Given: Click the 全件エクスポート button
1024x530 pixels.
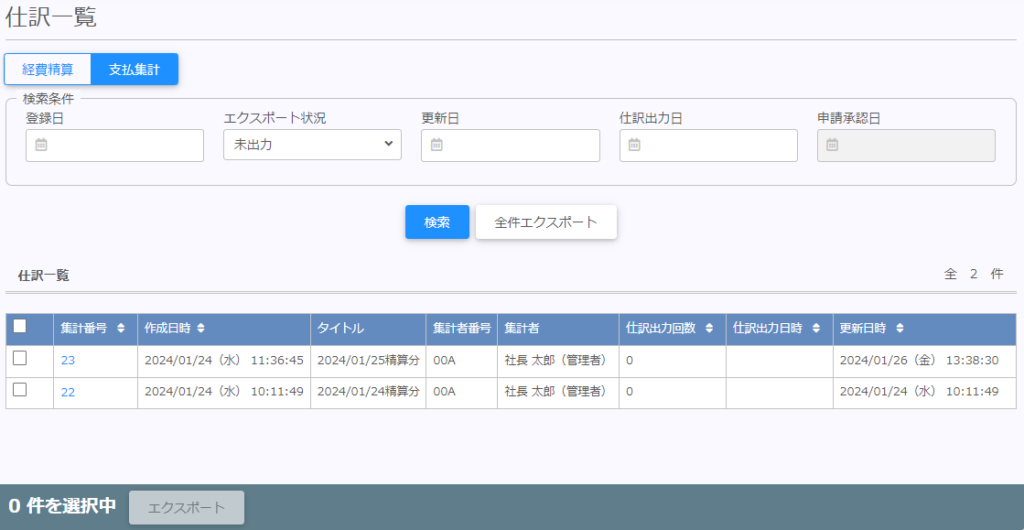Looking at the screenshot, I should tap(546, 222).
